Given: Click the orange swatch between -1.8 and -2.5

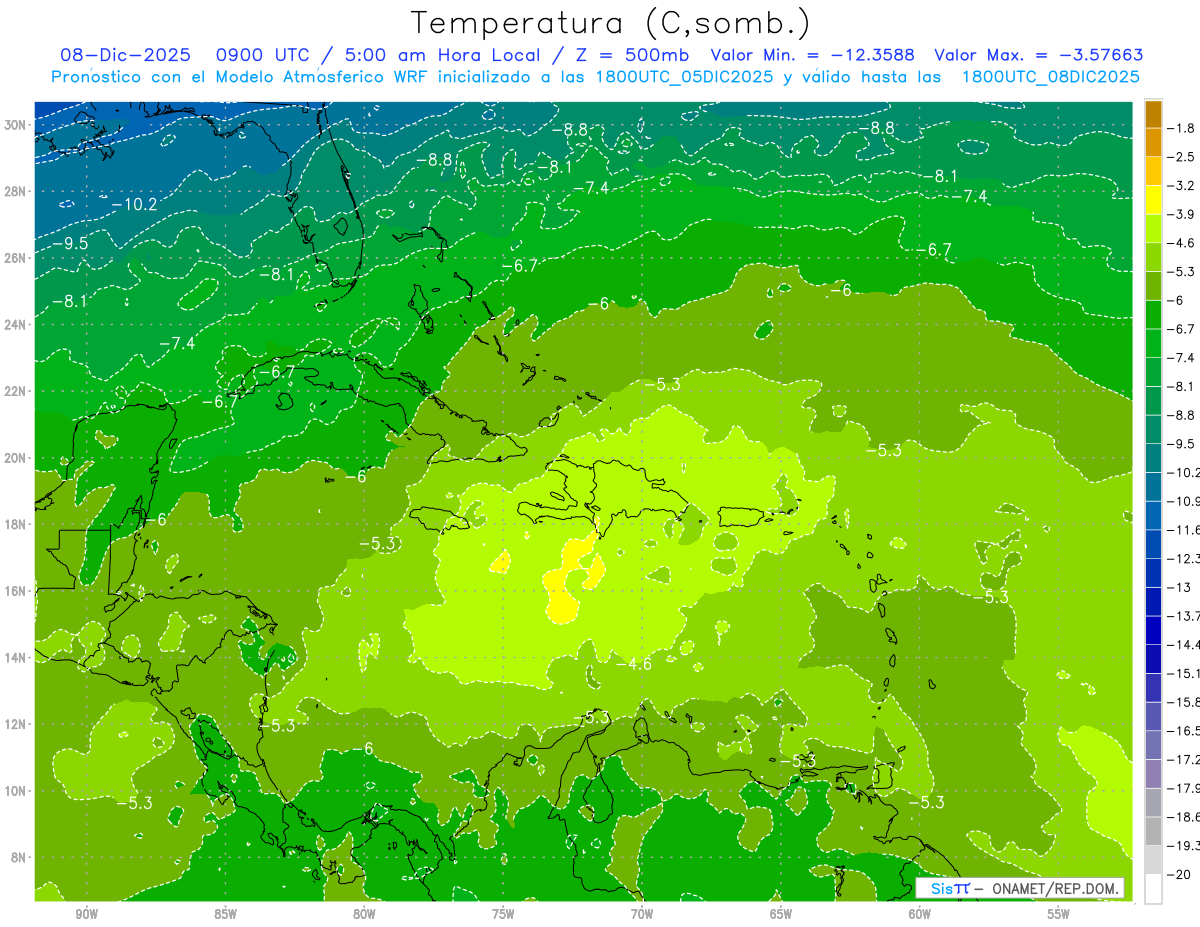Looking at the screenshot, I should [1153, 142].
